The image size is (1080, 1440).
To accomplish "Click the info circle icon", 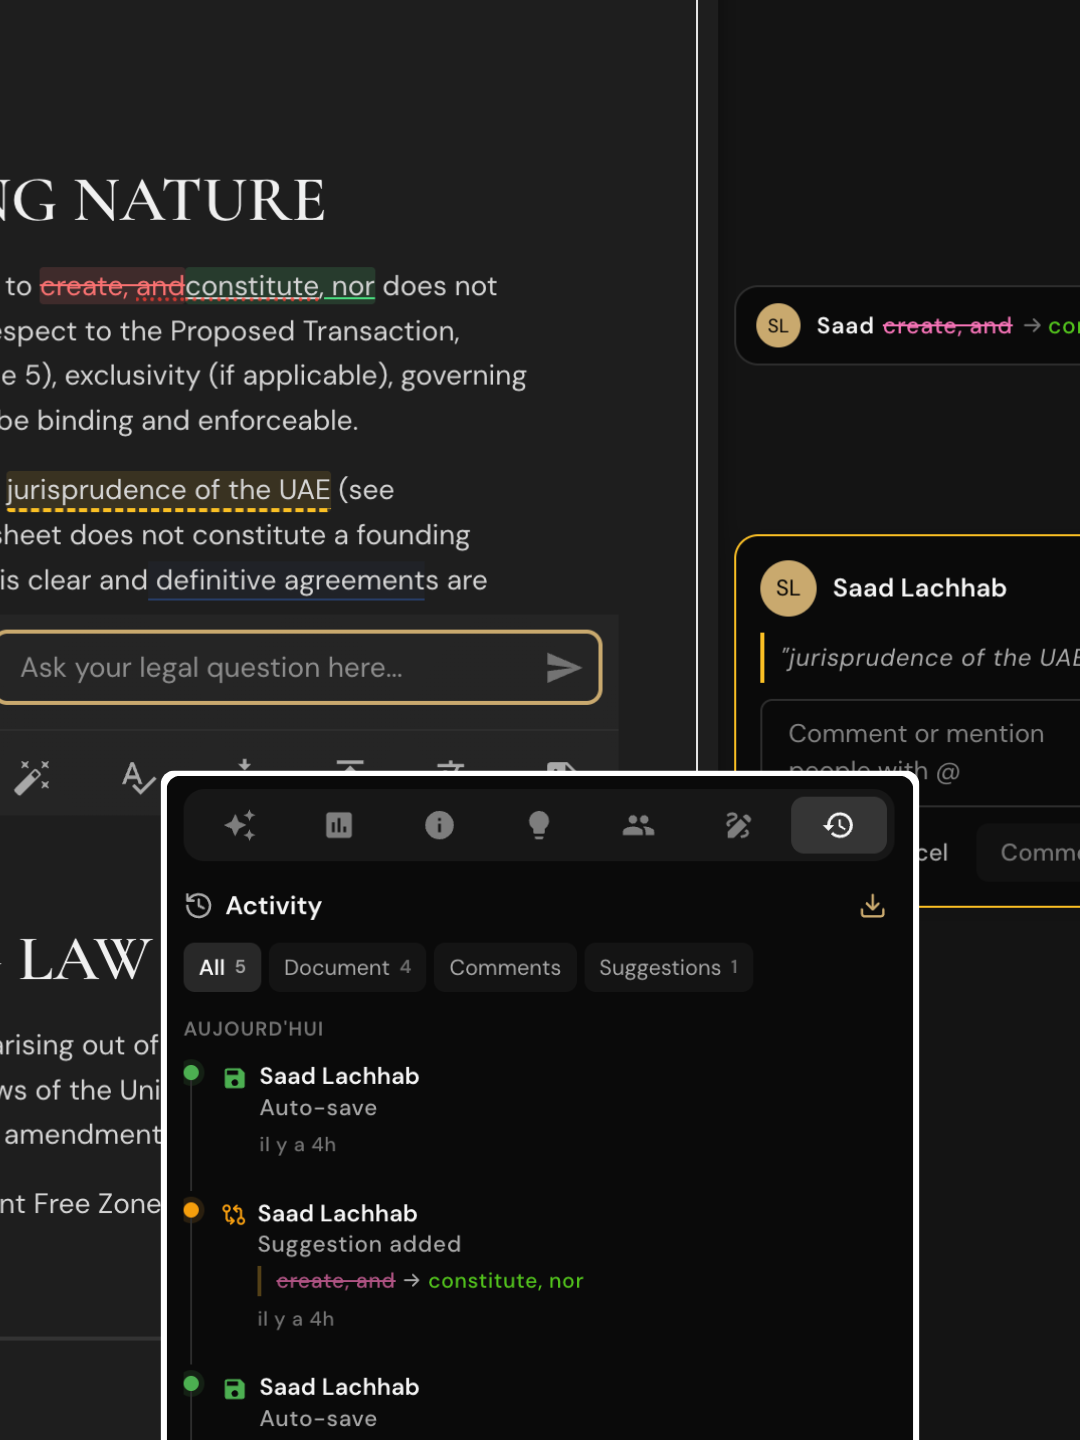I will 439,825.
